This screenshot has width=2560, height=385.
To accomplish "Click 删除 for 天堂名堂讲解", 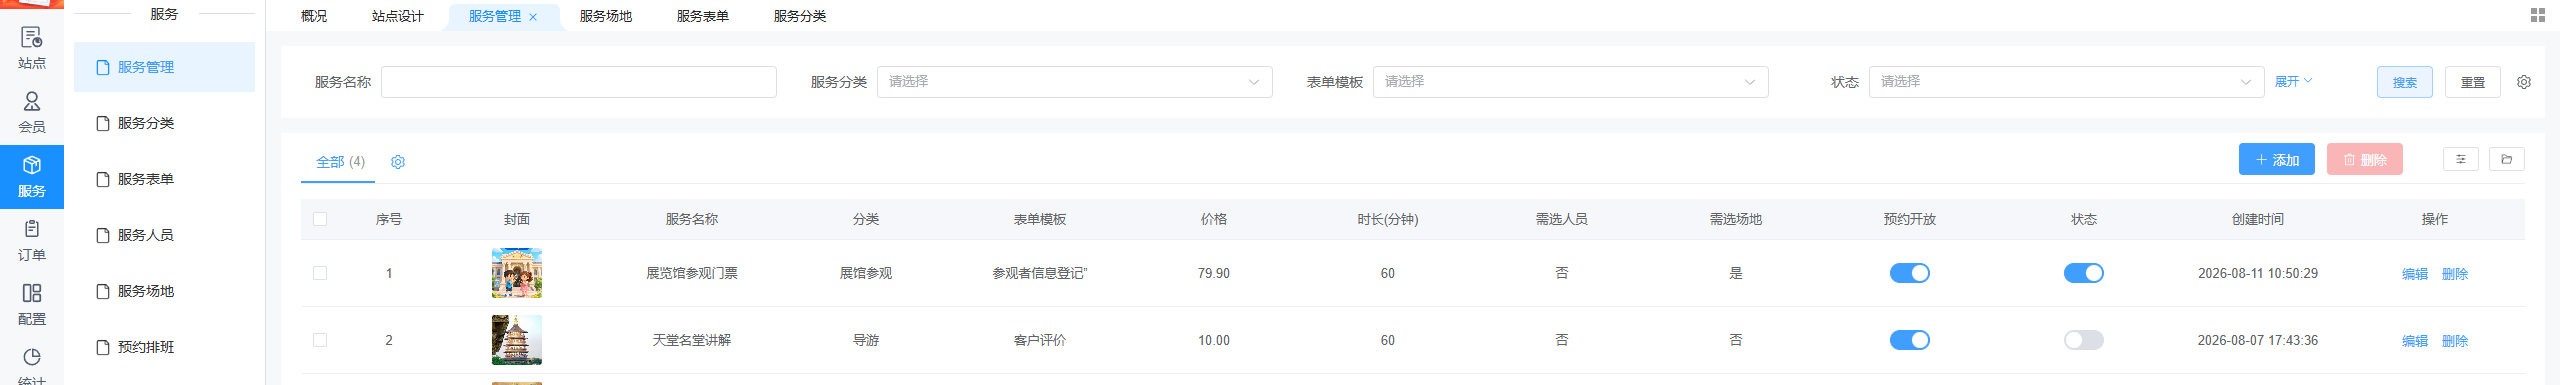I will tap(2455, 341).
